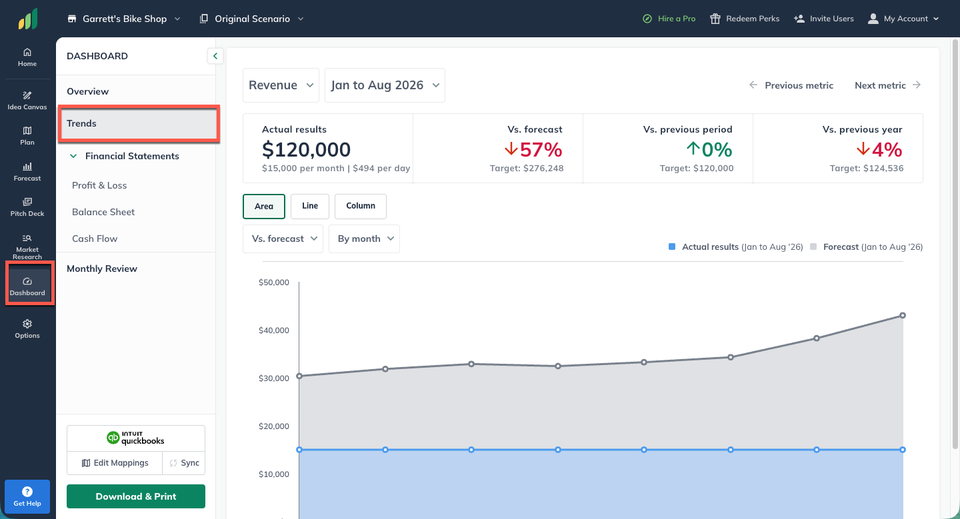Click the store icon beside Garrett's Bike Shop
The image size is (960, 519).
[72, 19]
